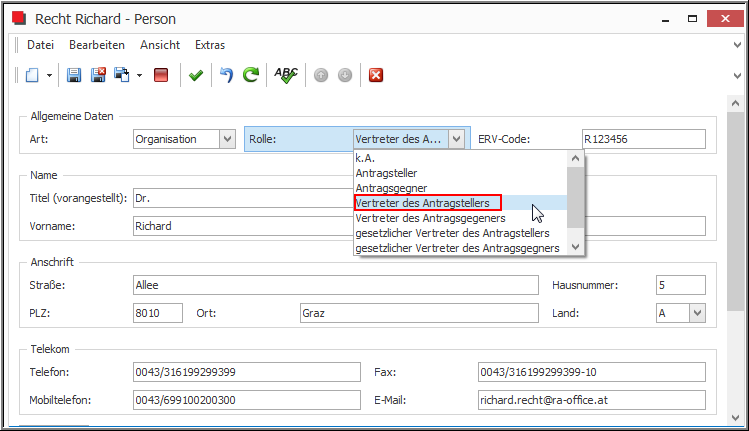Viewport: 749px width, 431px height.
Task: Click the blue floppy disk save icon
Action: click(x=74, y=75)
